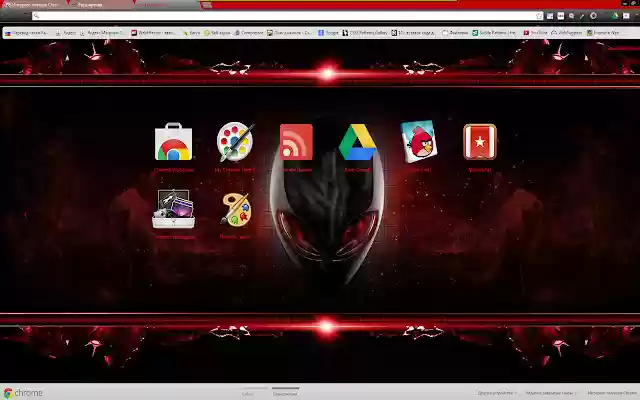Switch to the first browser tab
The height and width of the screenshot is (400, 640).
[33, 5]
